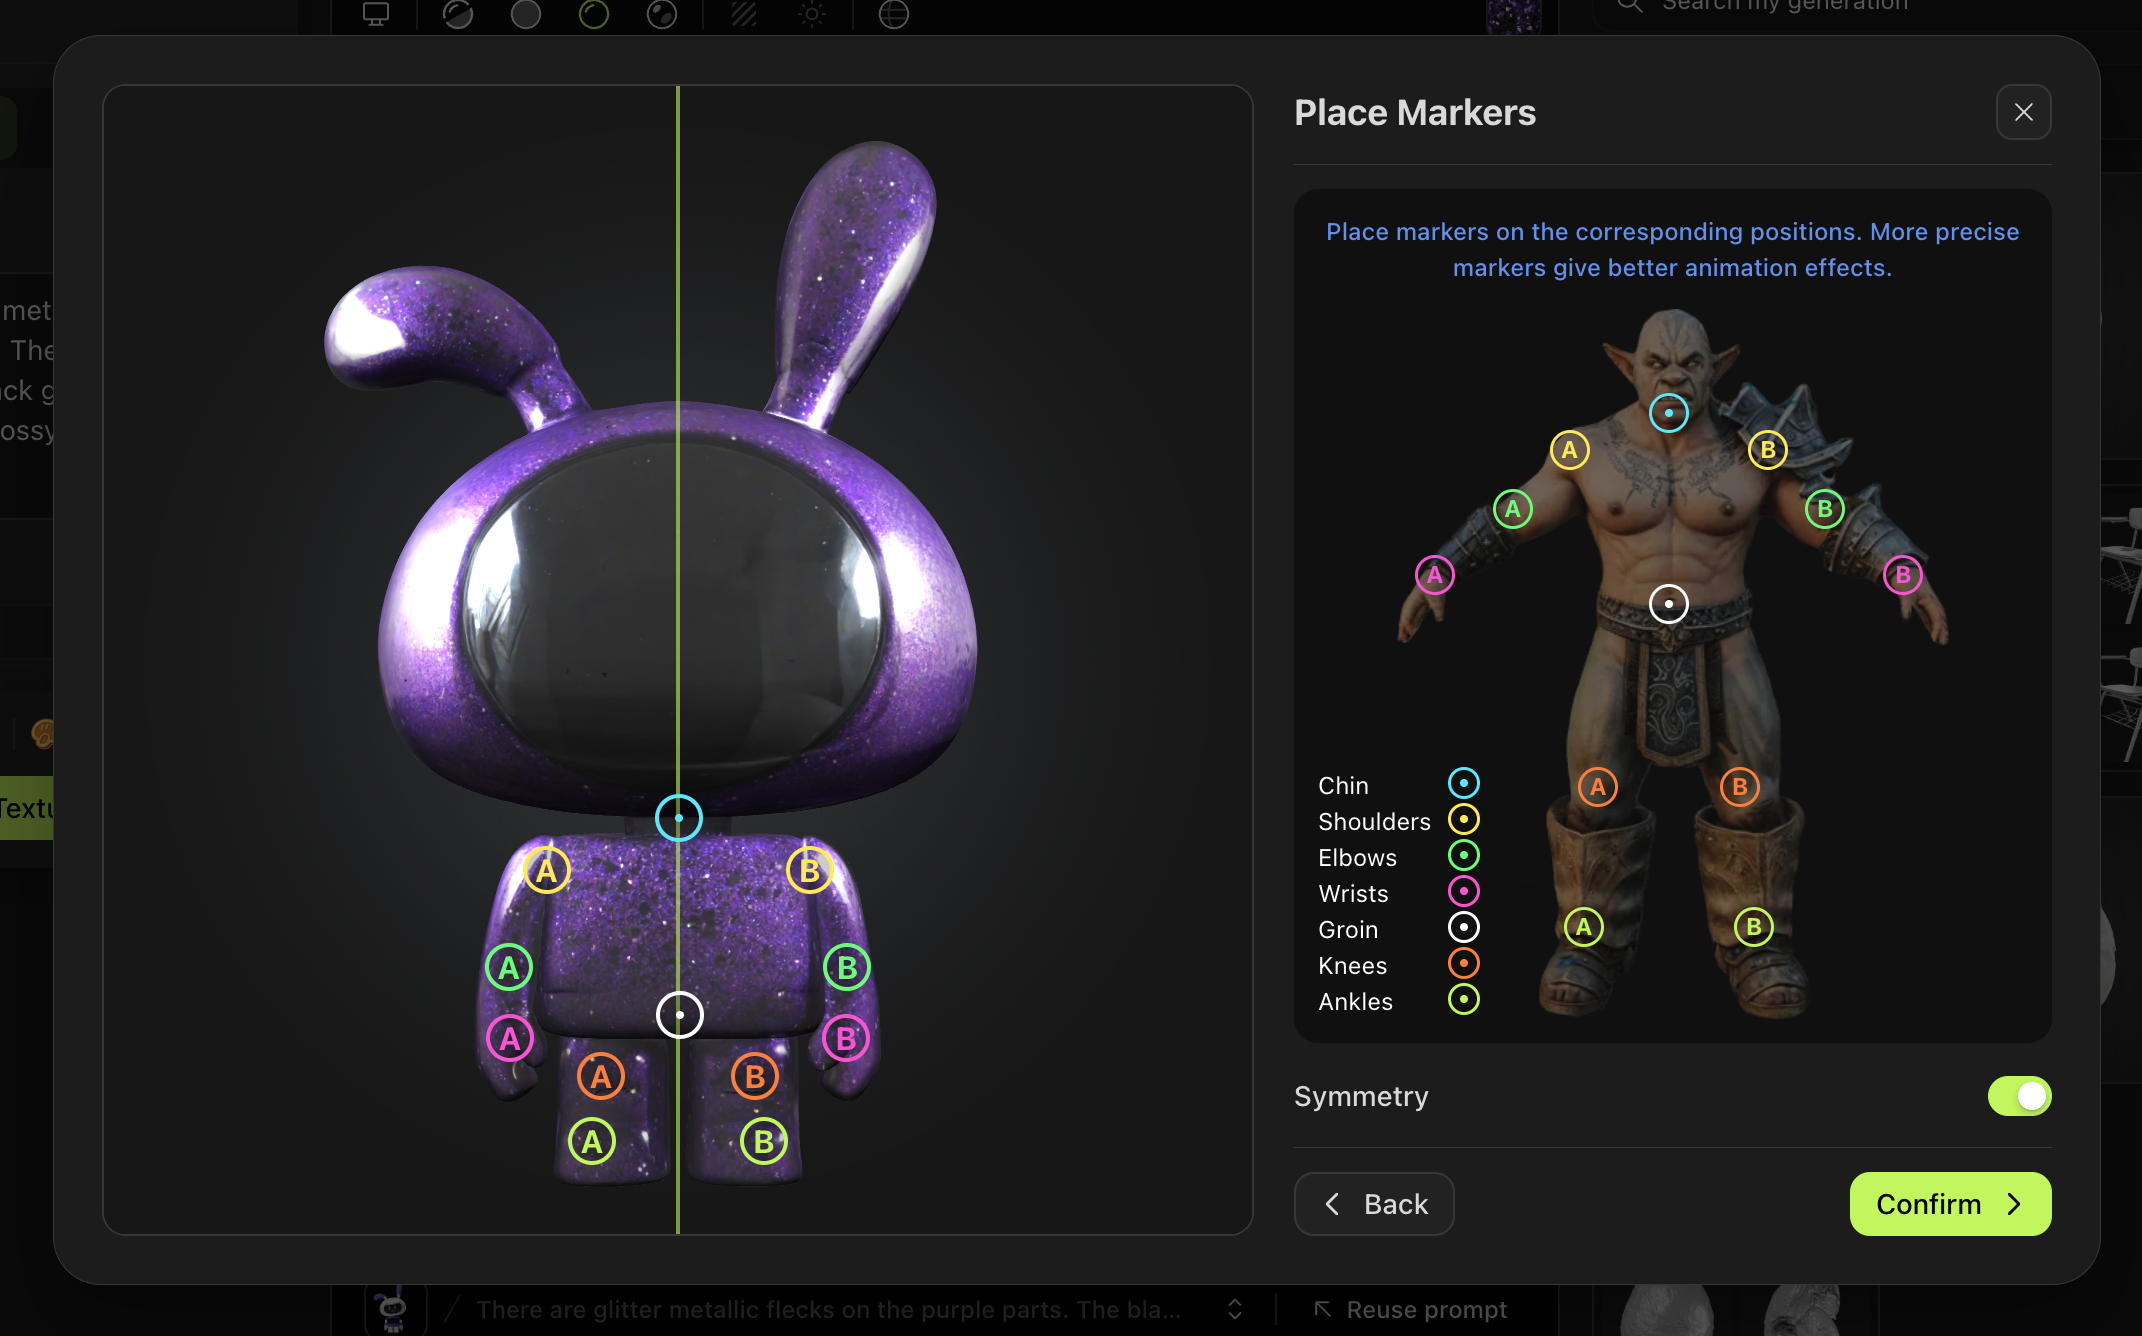The height and width of the screenshot is (1336, 2142).
Task: Toggle the Symmetry switch off
Action: (x=2019, y=1096)
